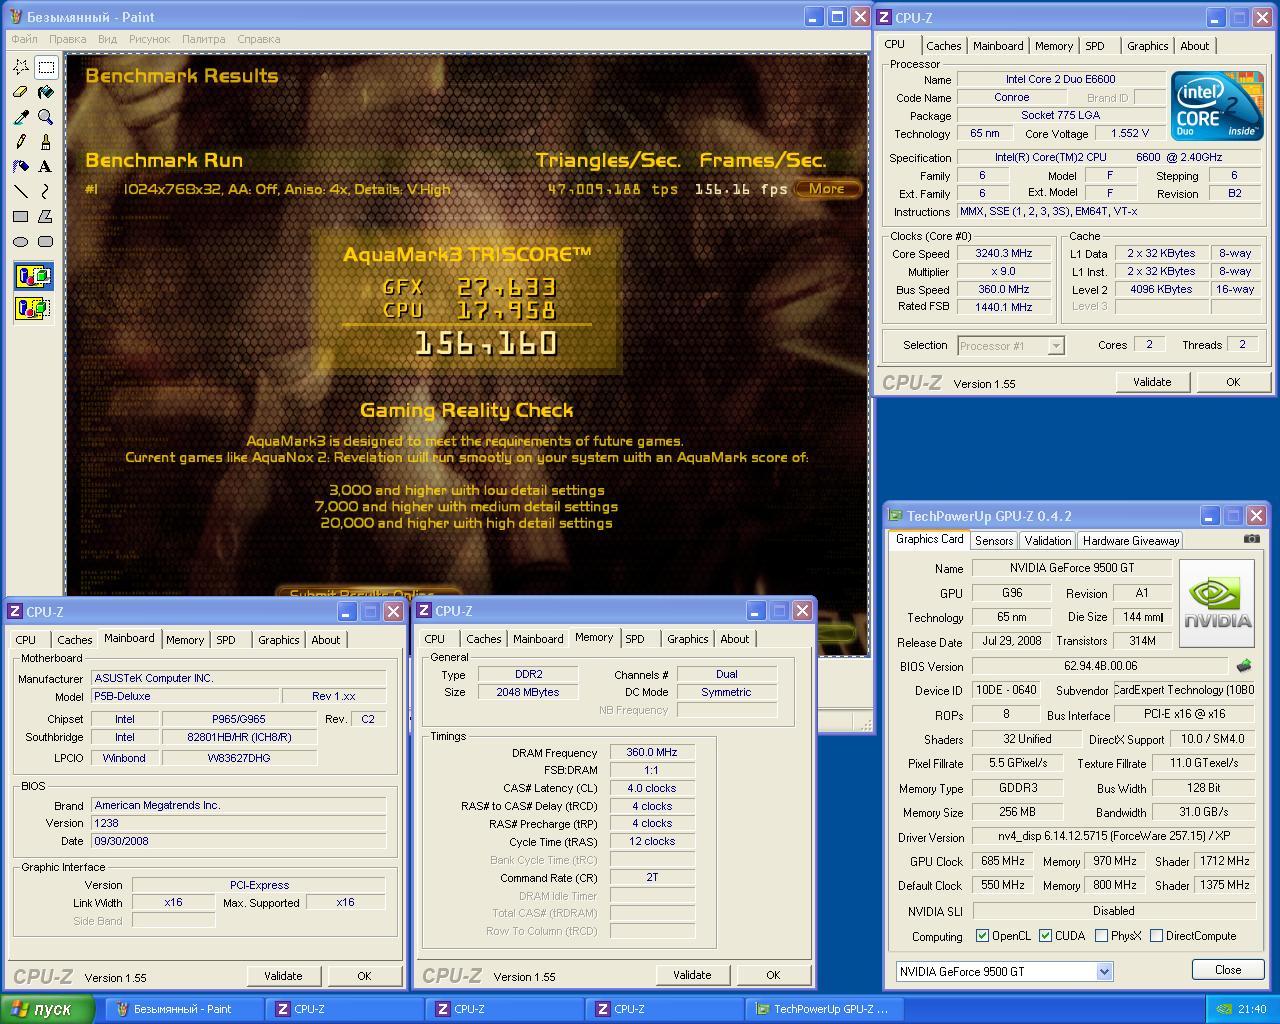Switch to Caches tab in top CPU-Z window
This screenshot has width=1280, height=1024.
click(x=943, y=46)
